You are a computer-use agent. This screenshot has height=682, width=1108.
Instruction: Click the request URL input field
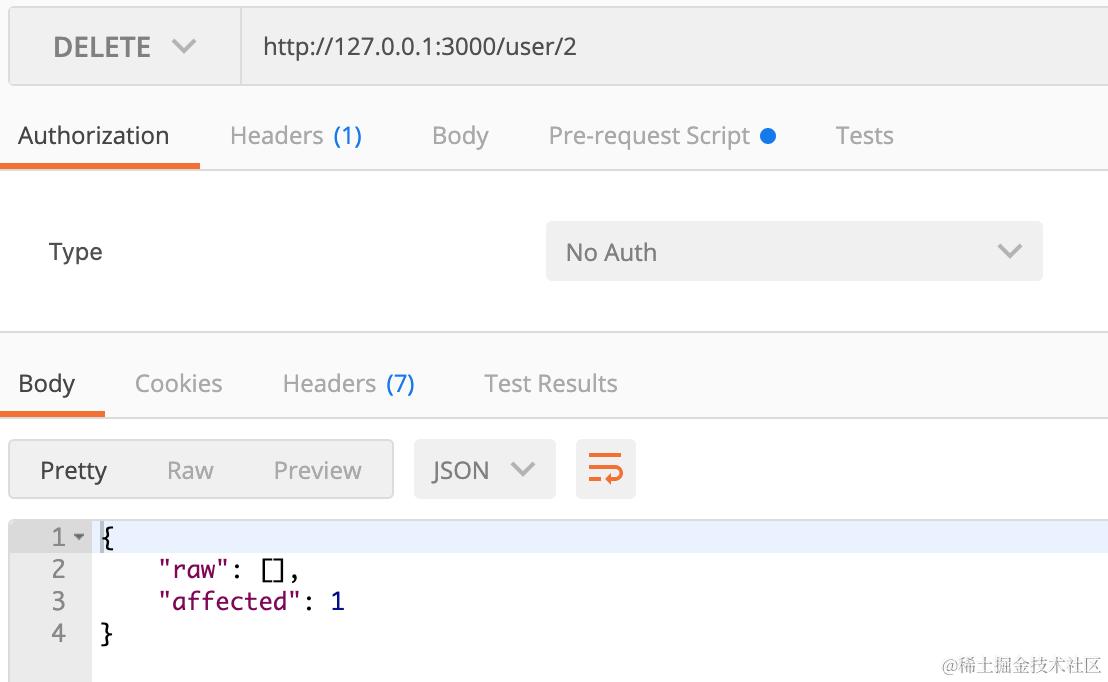click(x=670, y=47)
